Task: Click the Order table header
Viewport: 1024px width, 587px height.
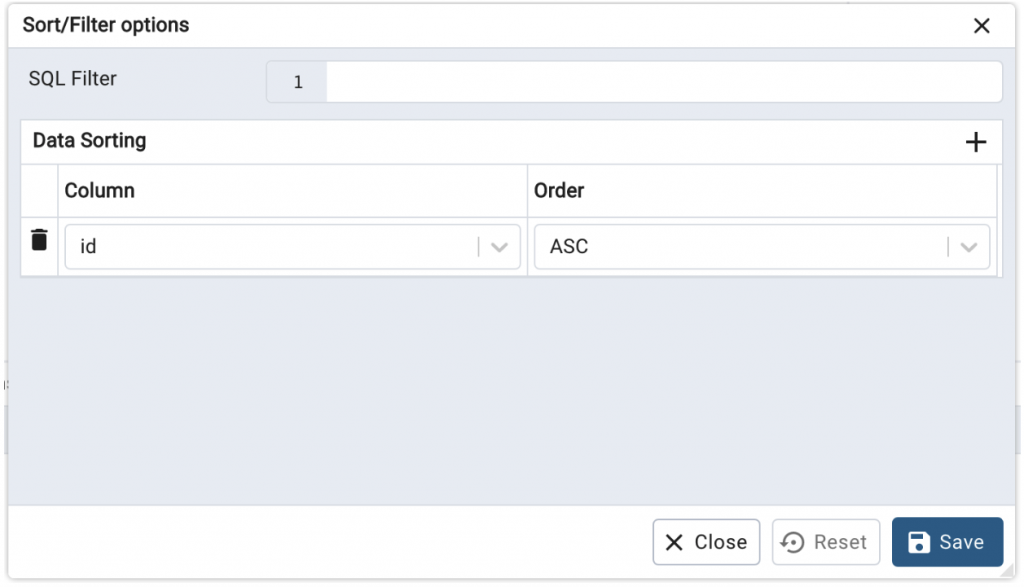Action: (x=559, y=190)
